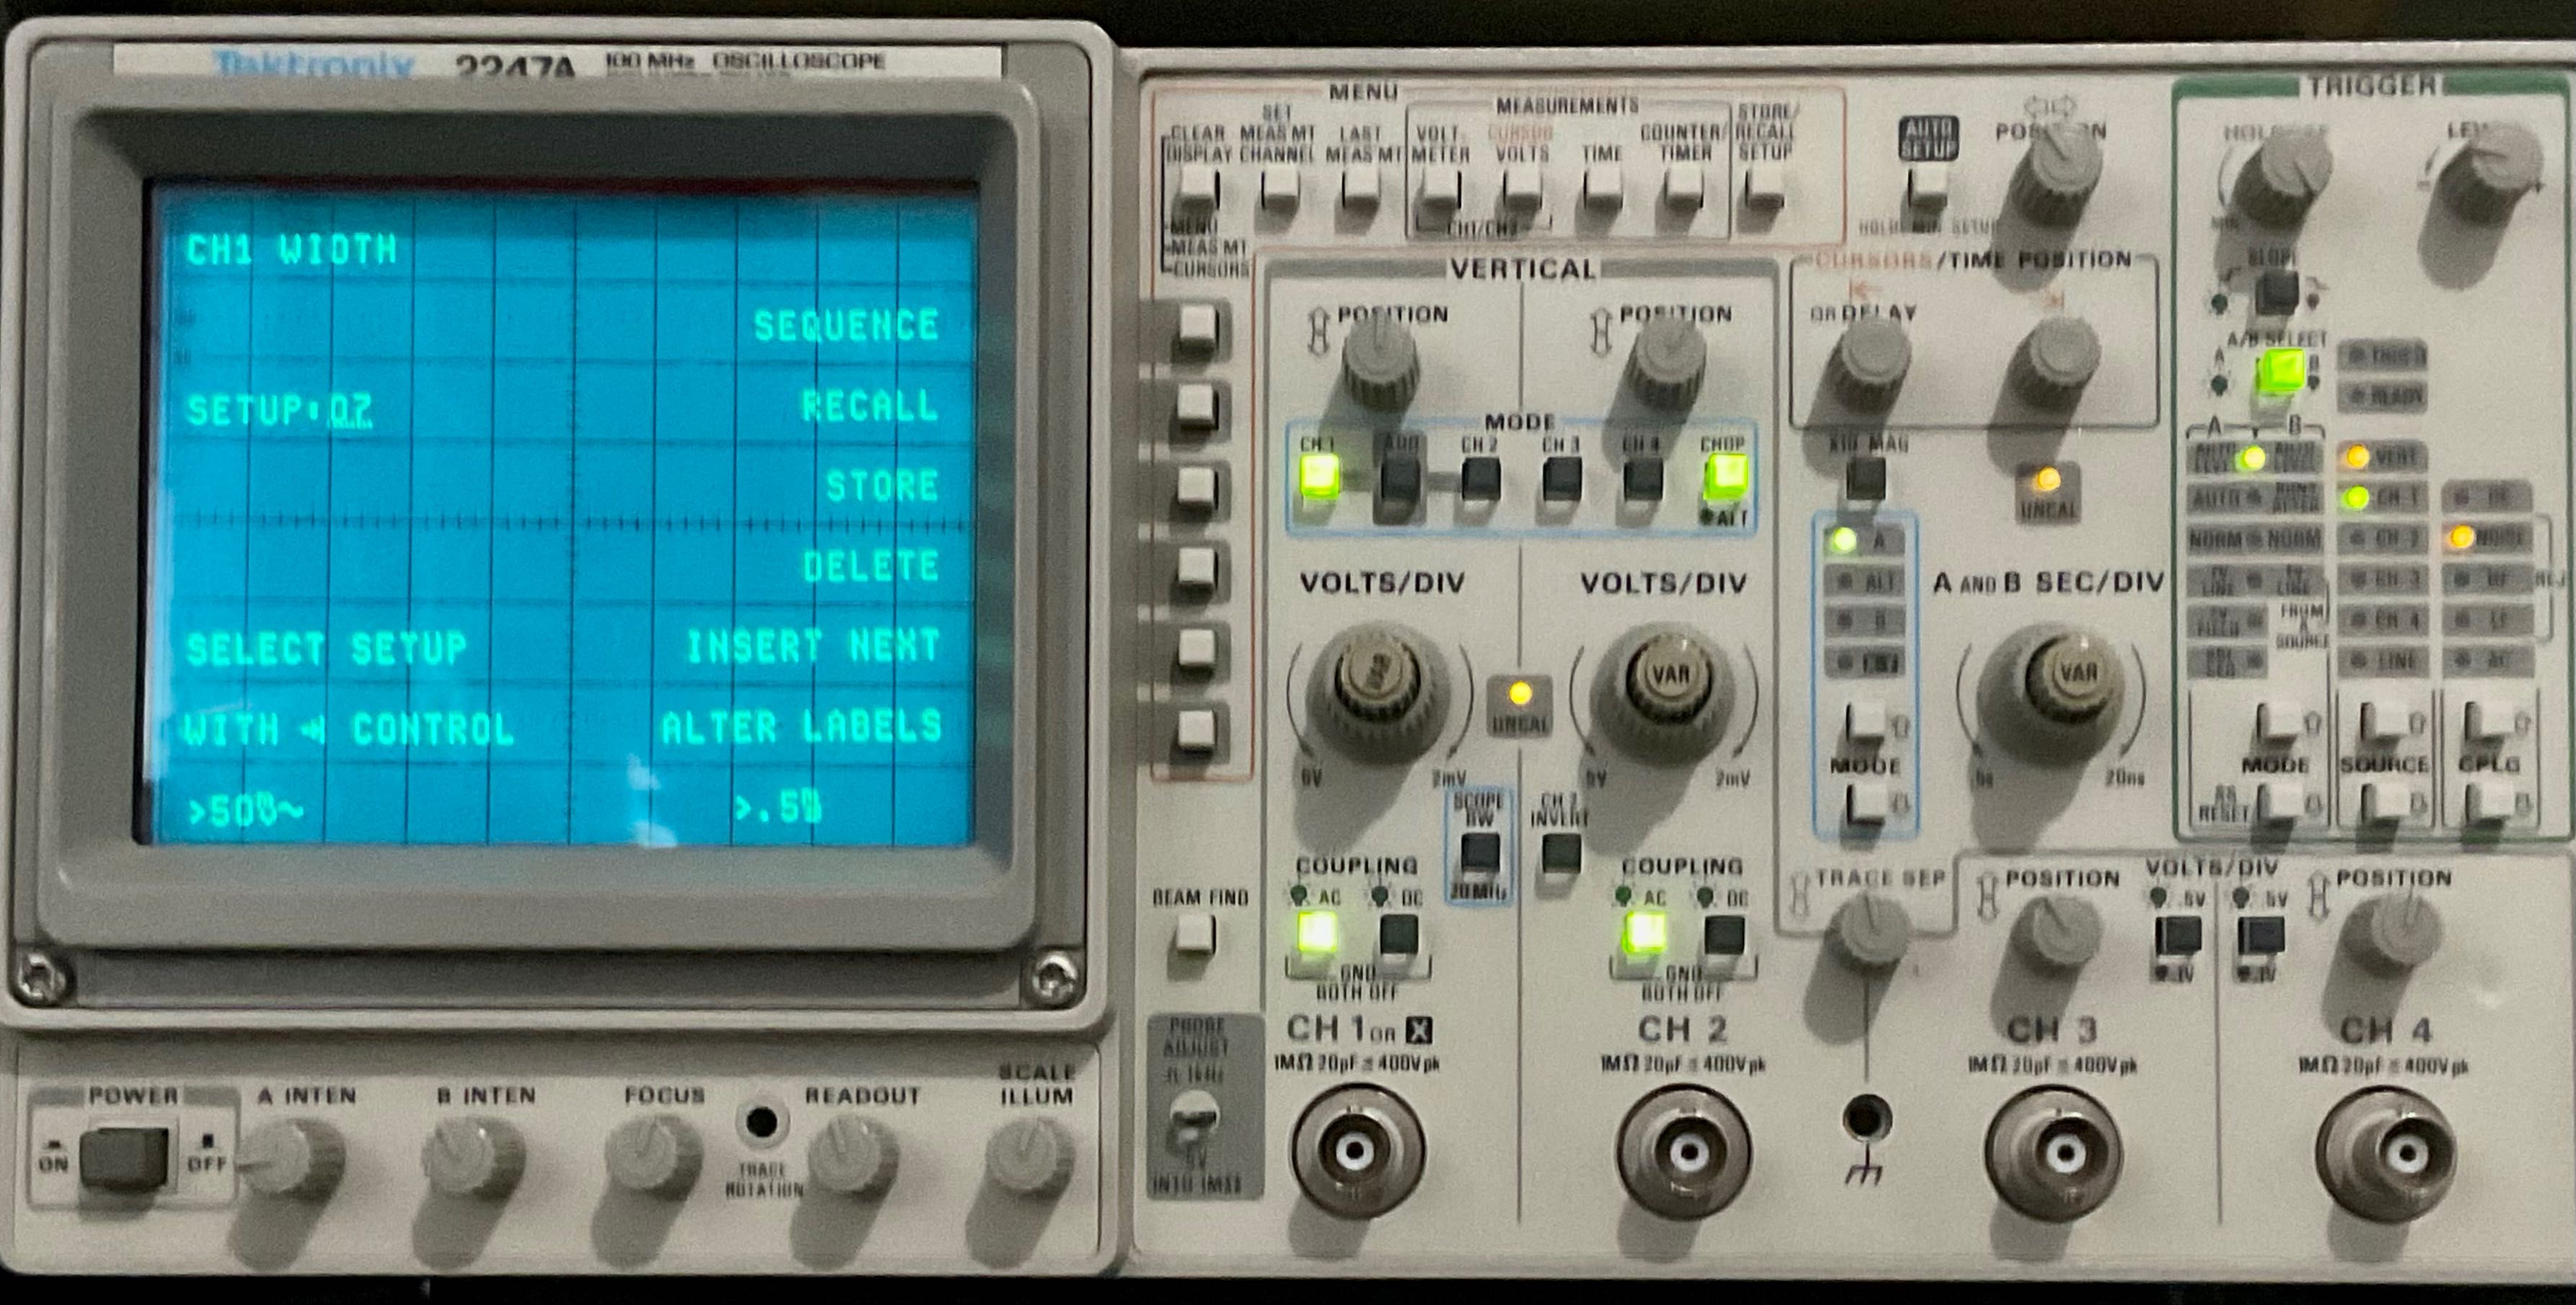Toggle the SCOPE BW 20MHz button
2576x1305 pixels.
[1480, 853]
